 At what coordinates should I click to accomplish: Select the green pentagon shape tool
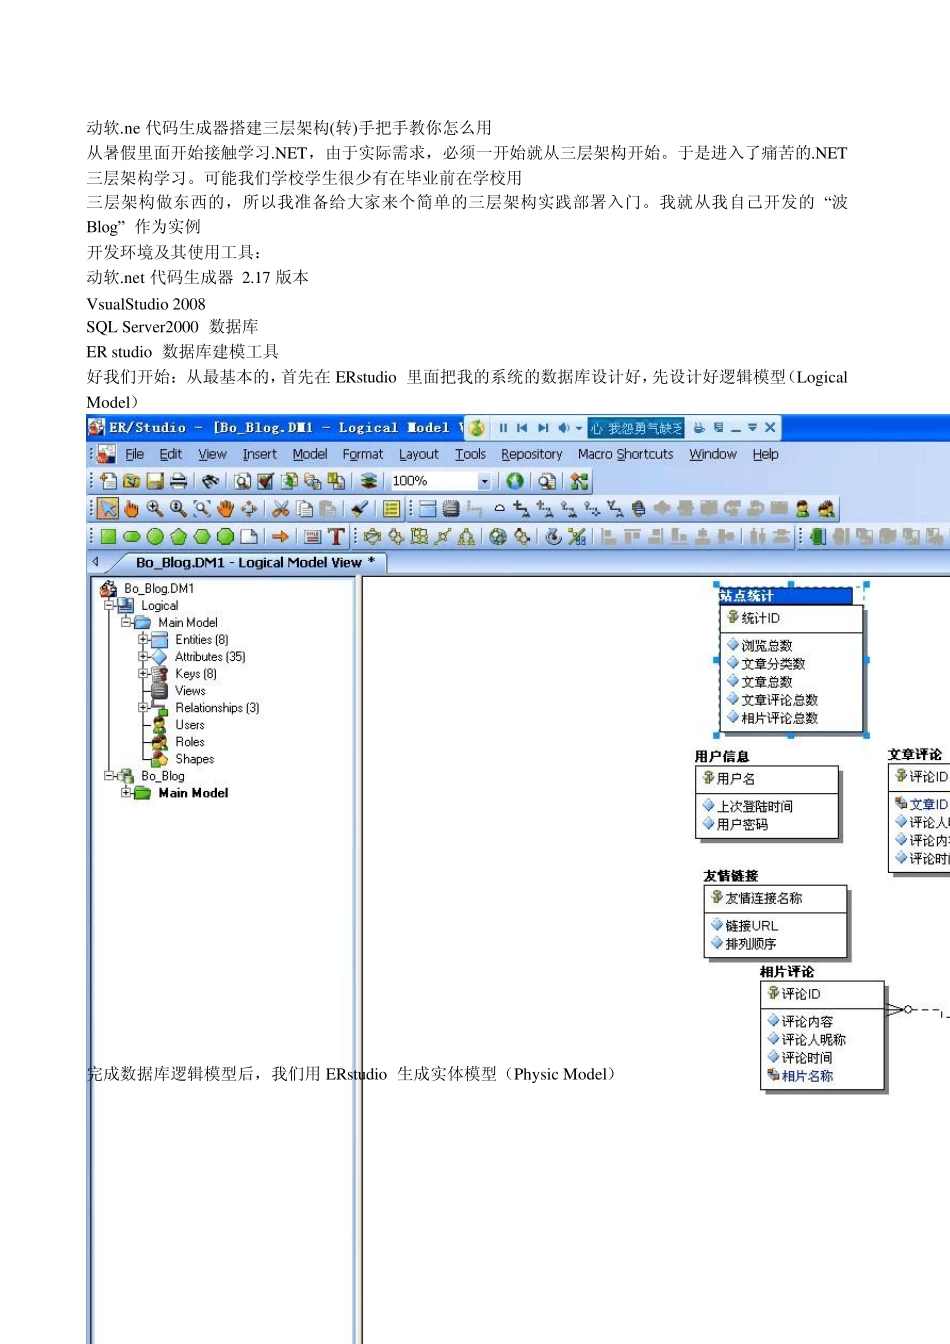pos(178,537)
